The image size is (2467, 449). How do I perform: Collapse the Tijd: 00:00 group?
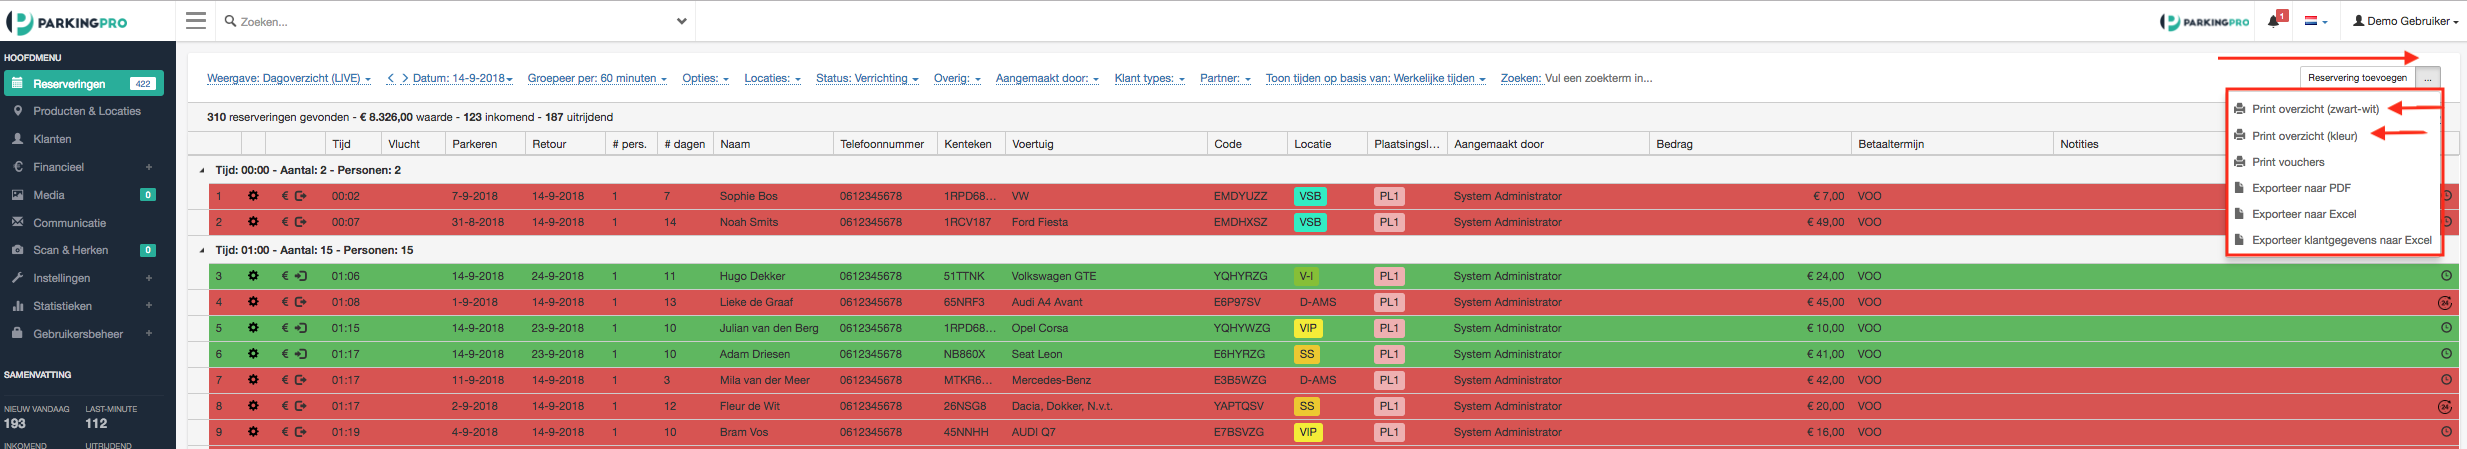coord(202,170)
